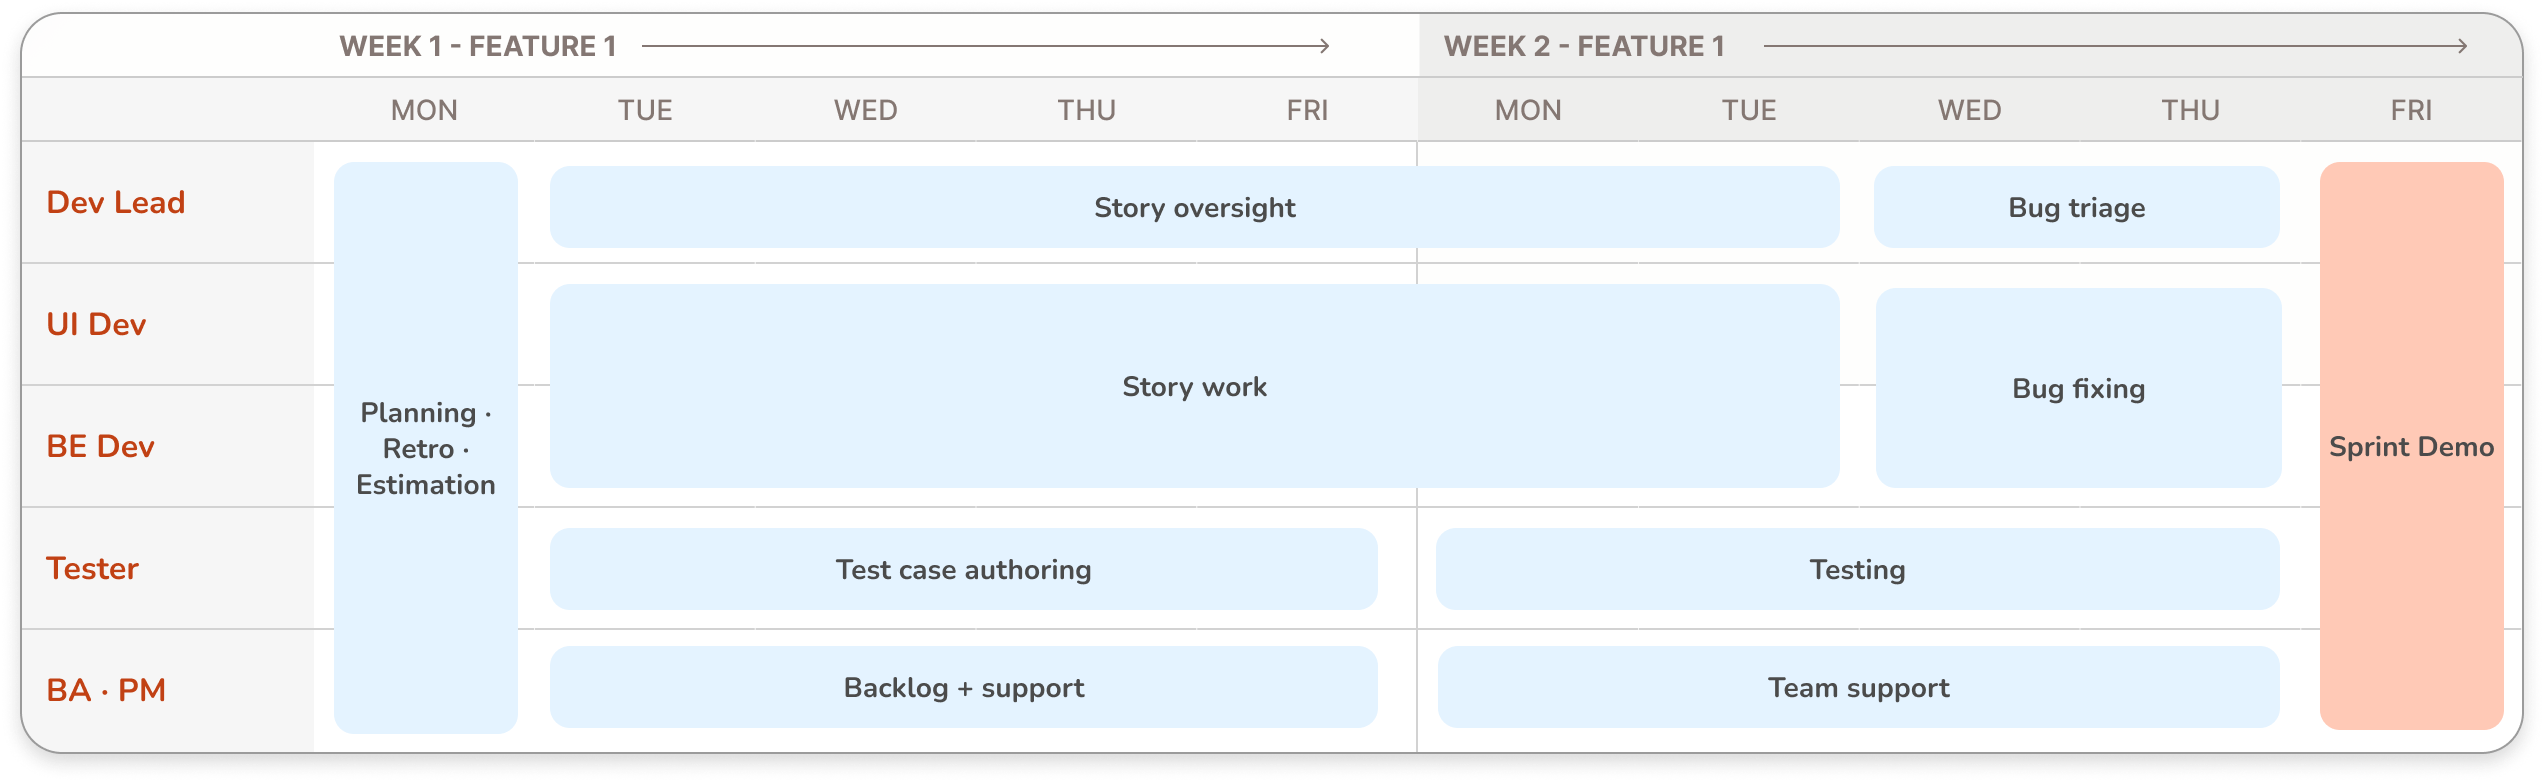Select the Bug fixing block
The width and height of the screenshot is (2544, 782).
(2078, 388)
